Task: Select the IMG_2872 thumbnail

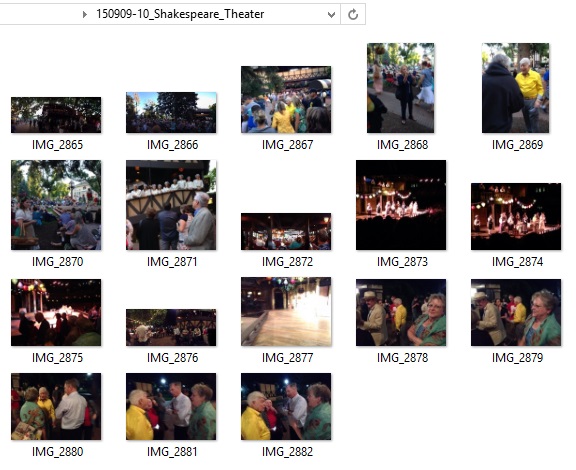Action: coord(286,232)
